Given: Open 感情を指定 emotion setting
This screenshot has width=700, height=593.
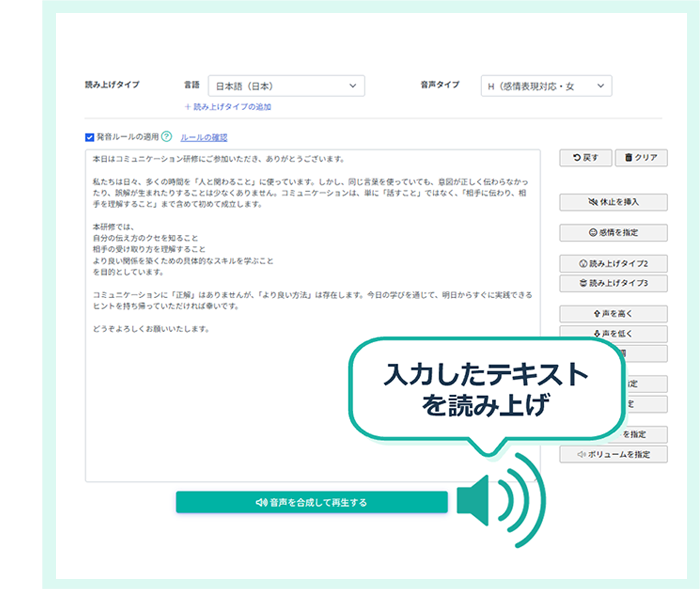Looking at the screenshot, I should point(613,233).
